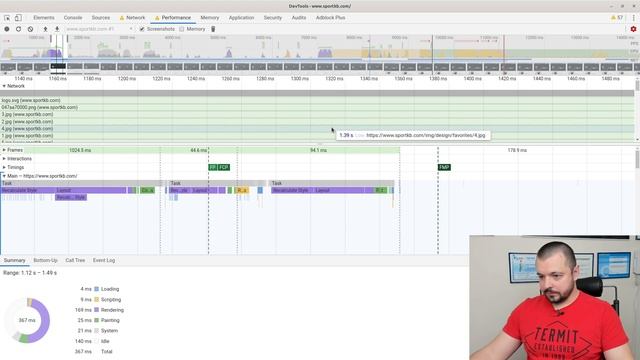Image resolution: width=640 pixels, height=360 pixels.
Task: Start recording with the Record button
Action: tap(7, 29)
